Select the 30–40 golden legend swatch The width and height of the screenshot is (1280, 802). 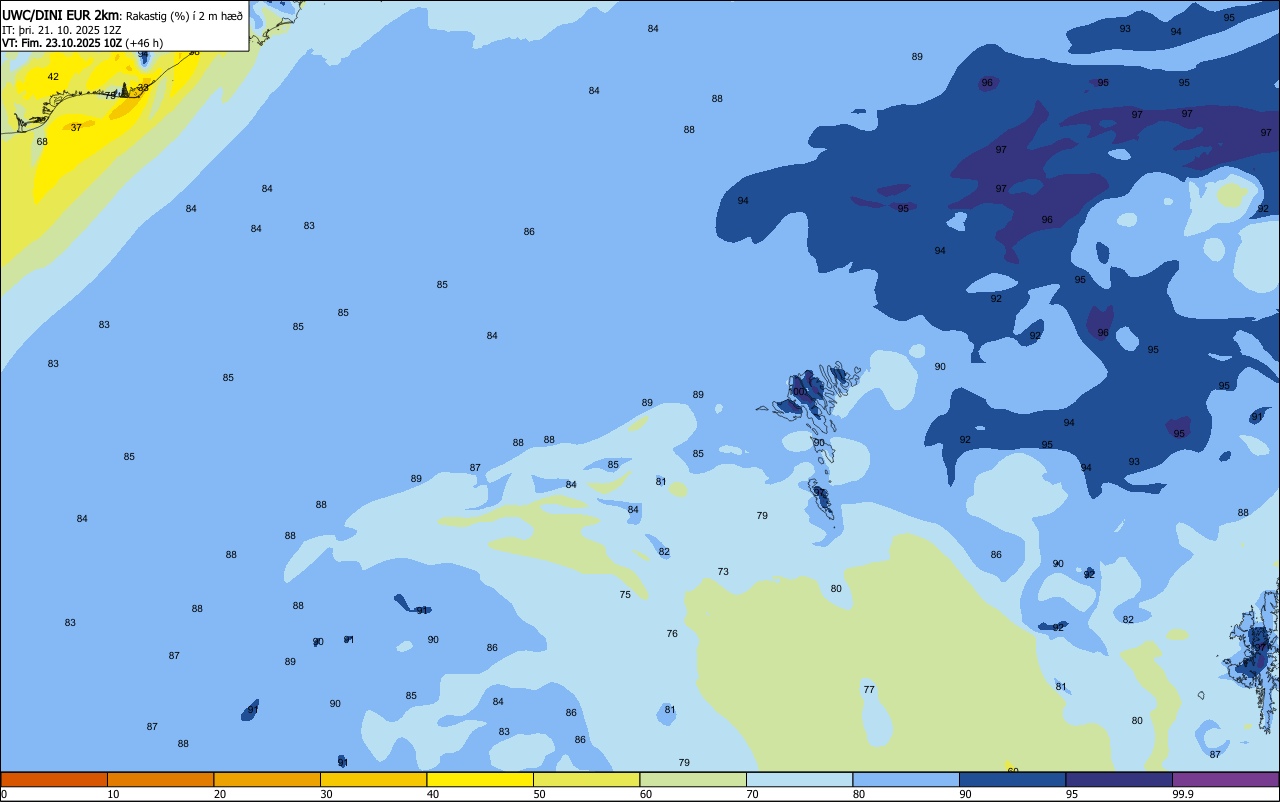(x=373, y=779)
